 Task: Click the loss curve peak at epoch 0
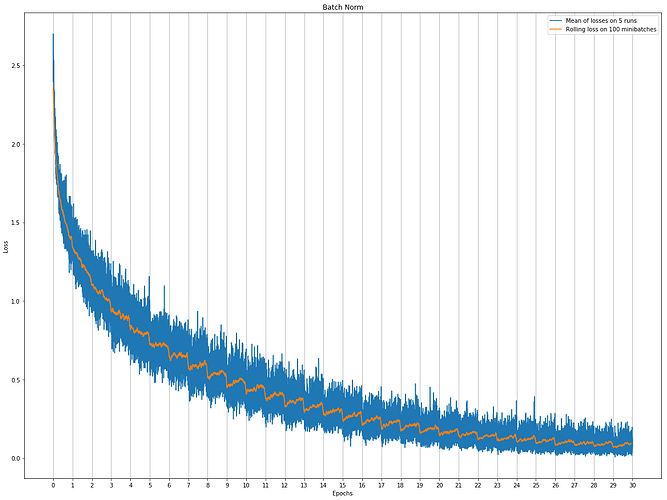point(53,35)
